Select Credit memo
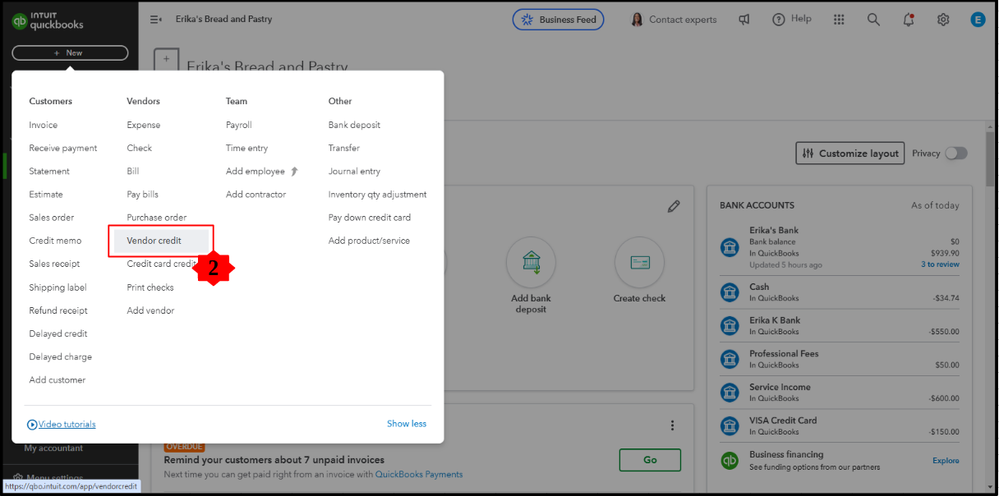Viewport: 999px width, 496px height. point(55,241)
